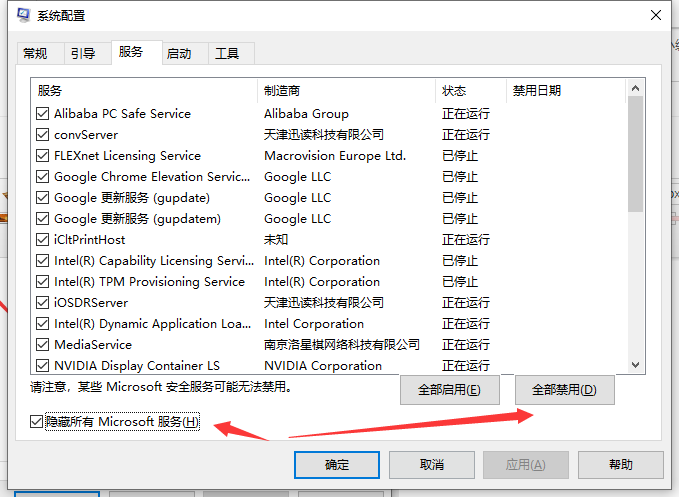Click the 全部启用 button
Image resolution: width=679 pixels, height=497 pixels.
point(449,390)
